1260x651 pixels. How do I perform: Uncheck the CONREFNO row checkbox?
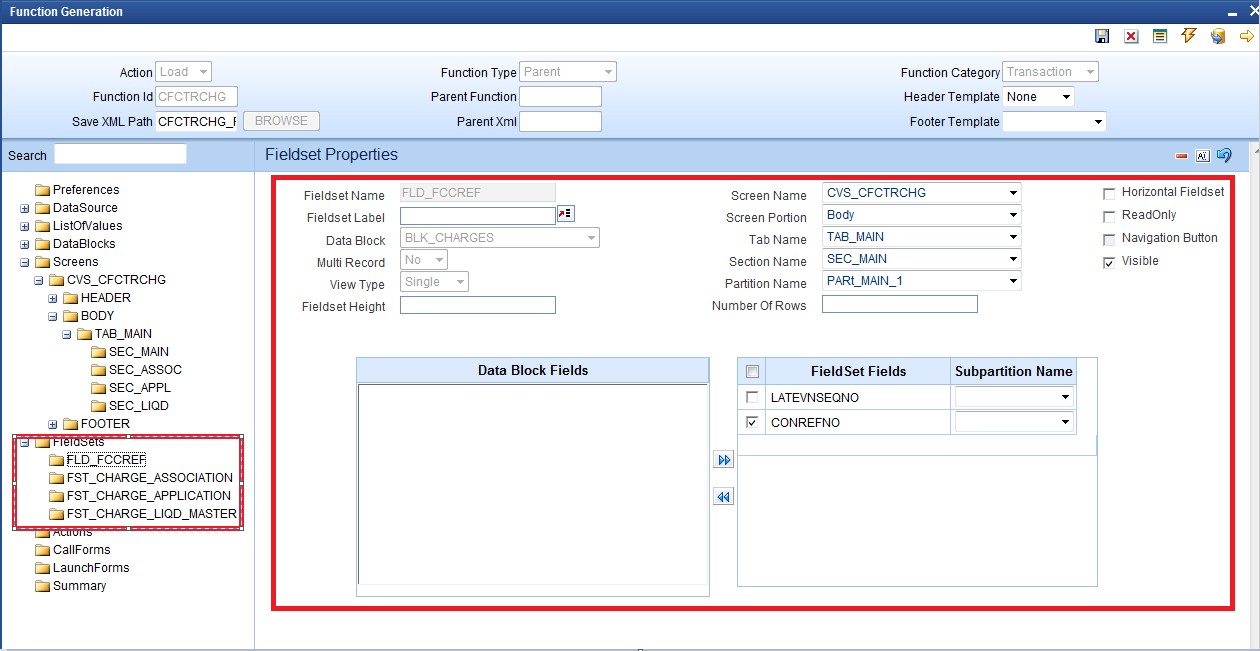[x=752, y=423]
